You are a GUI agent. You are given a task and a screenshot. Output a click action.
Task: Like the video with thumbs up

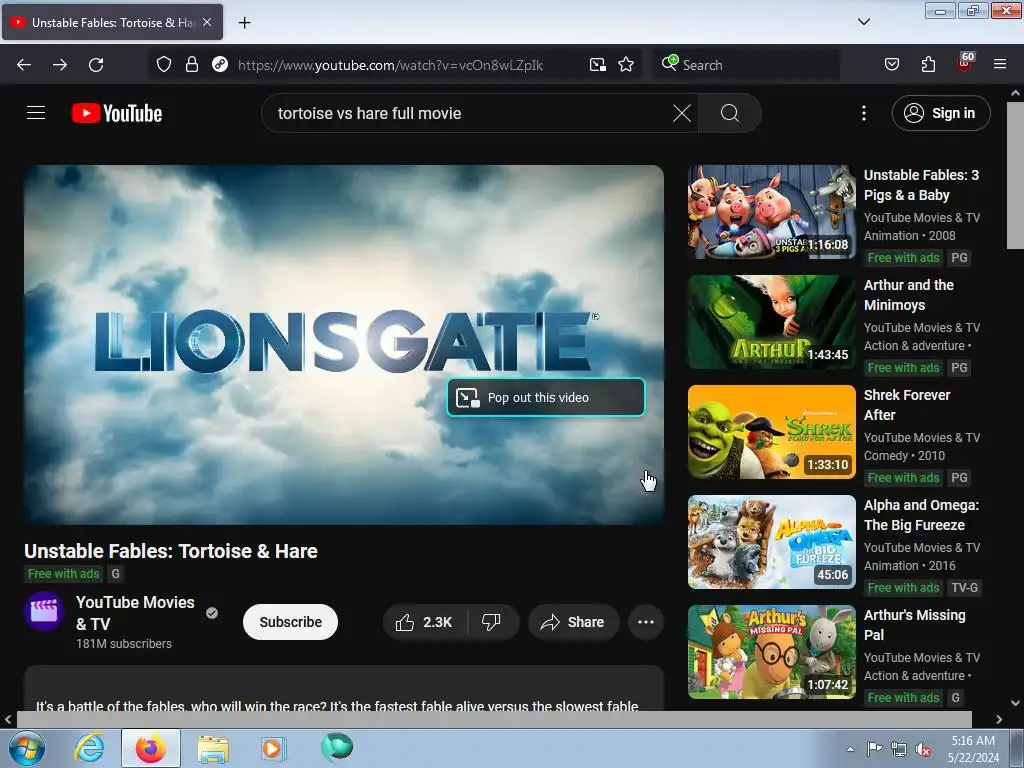(x=424, y=622)
